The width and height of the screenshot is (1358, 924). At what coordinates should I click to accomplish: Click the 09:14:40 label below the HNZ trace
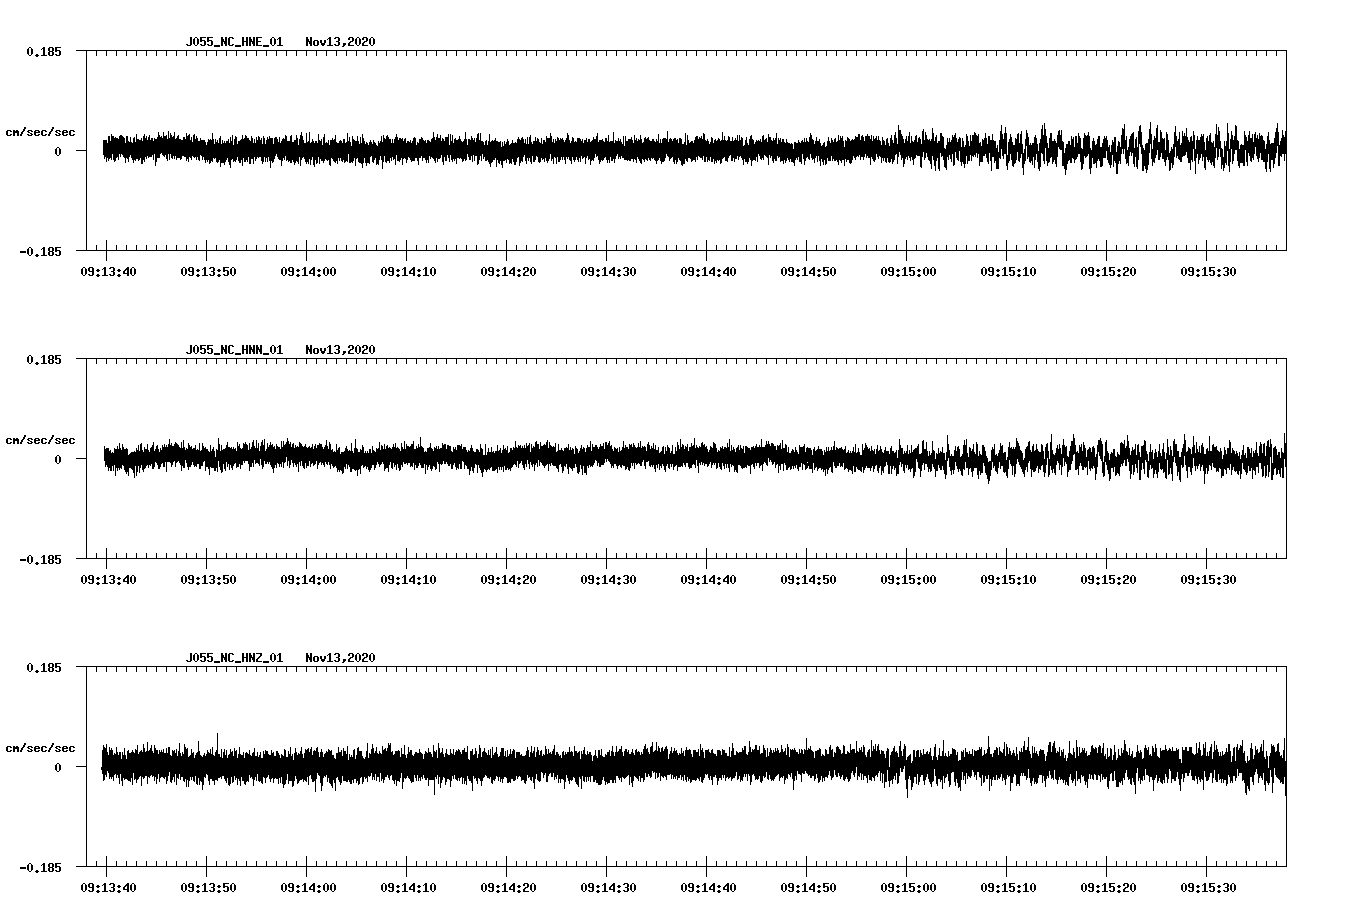(x=708, y=886)
